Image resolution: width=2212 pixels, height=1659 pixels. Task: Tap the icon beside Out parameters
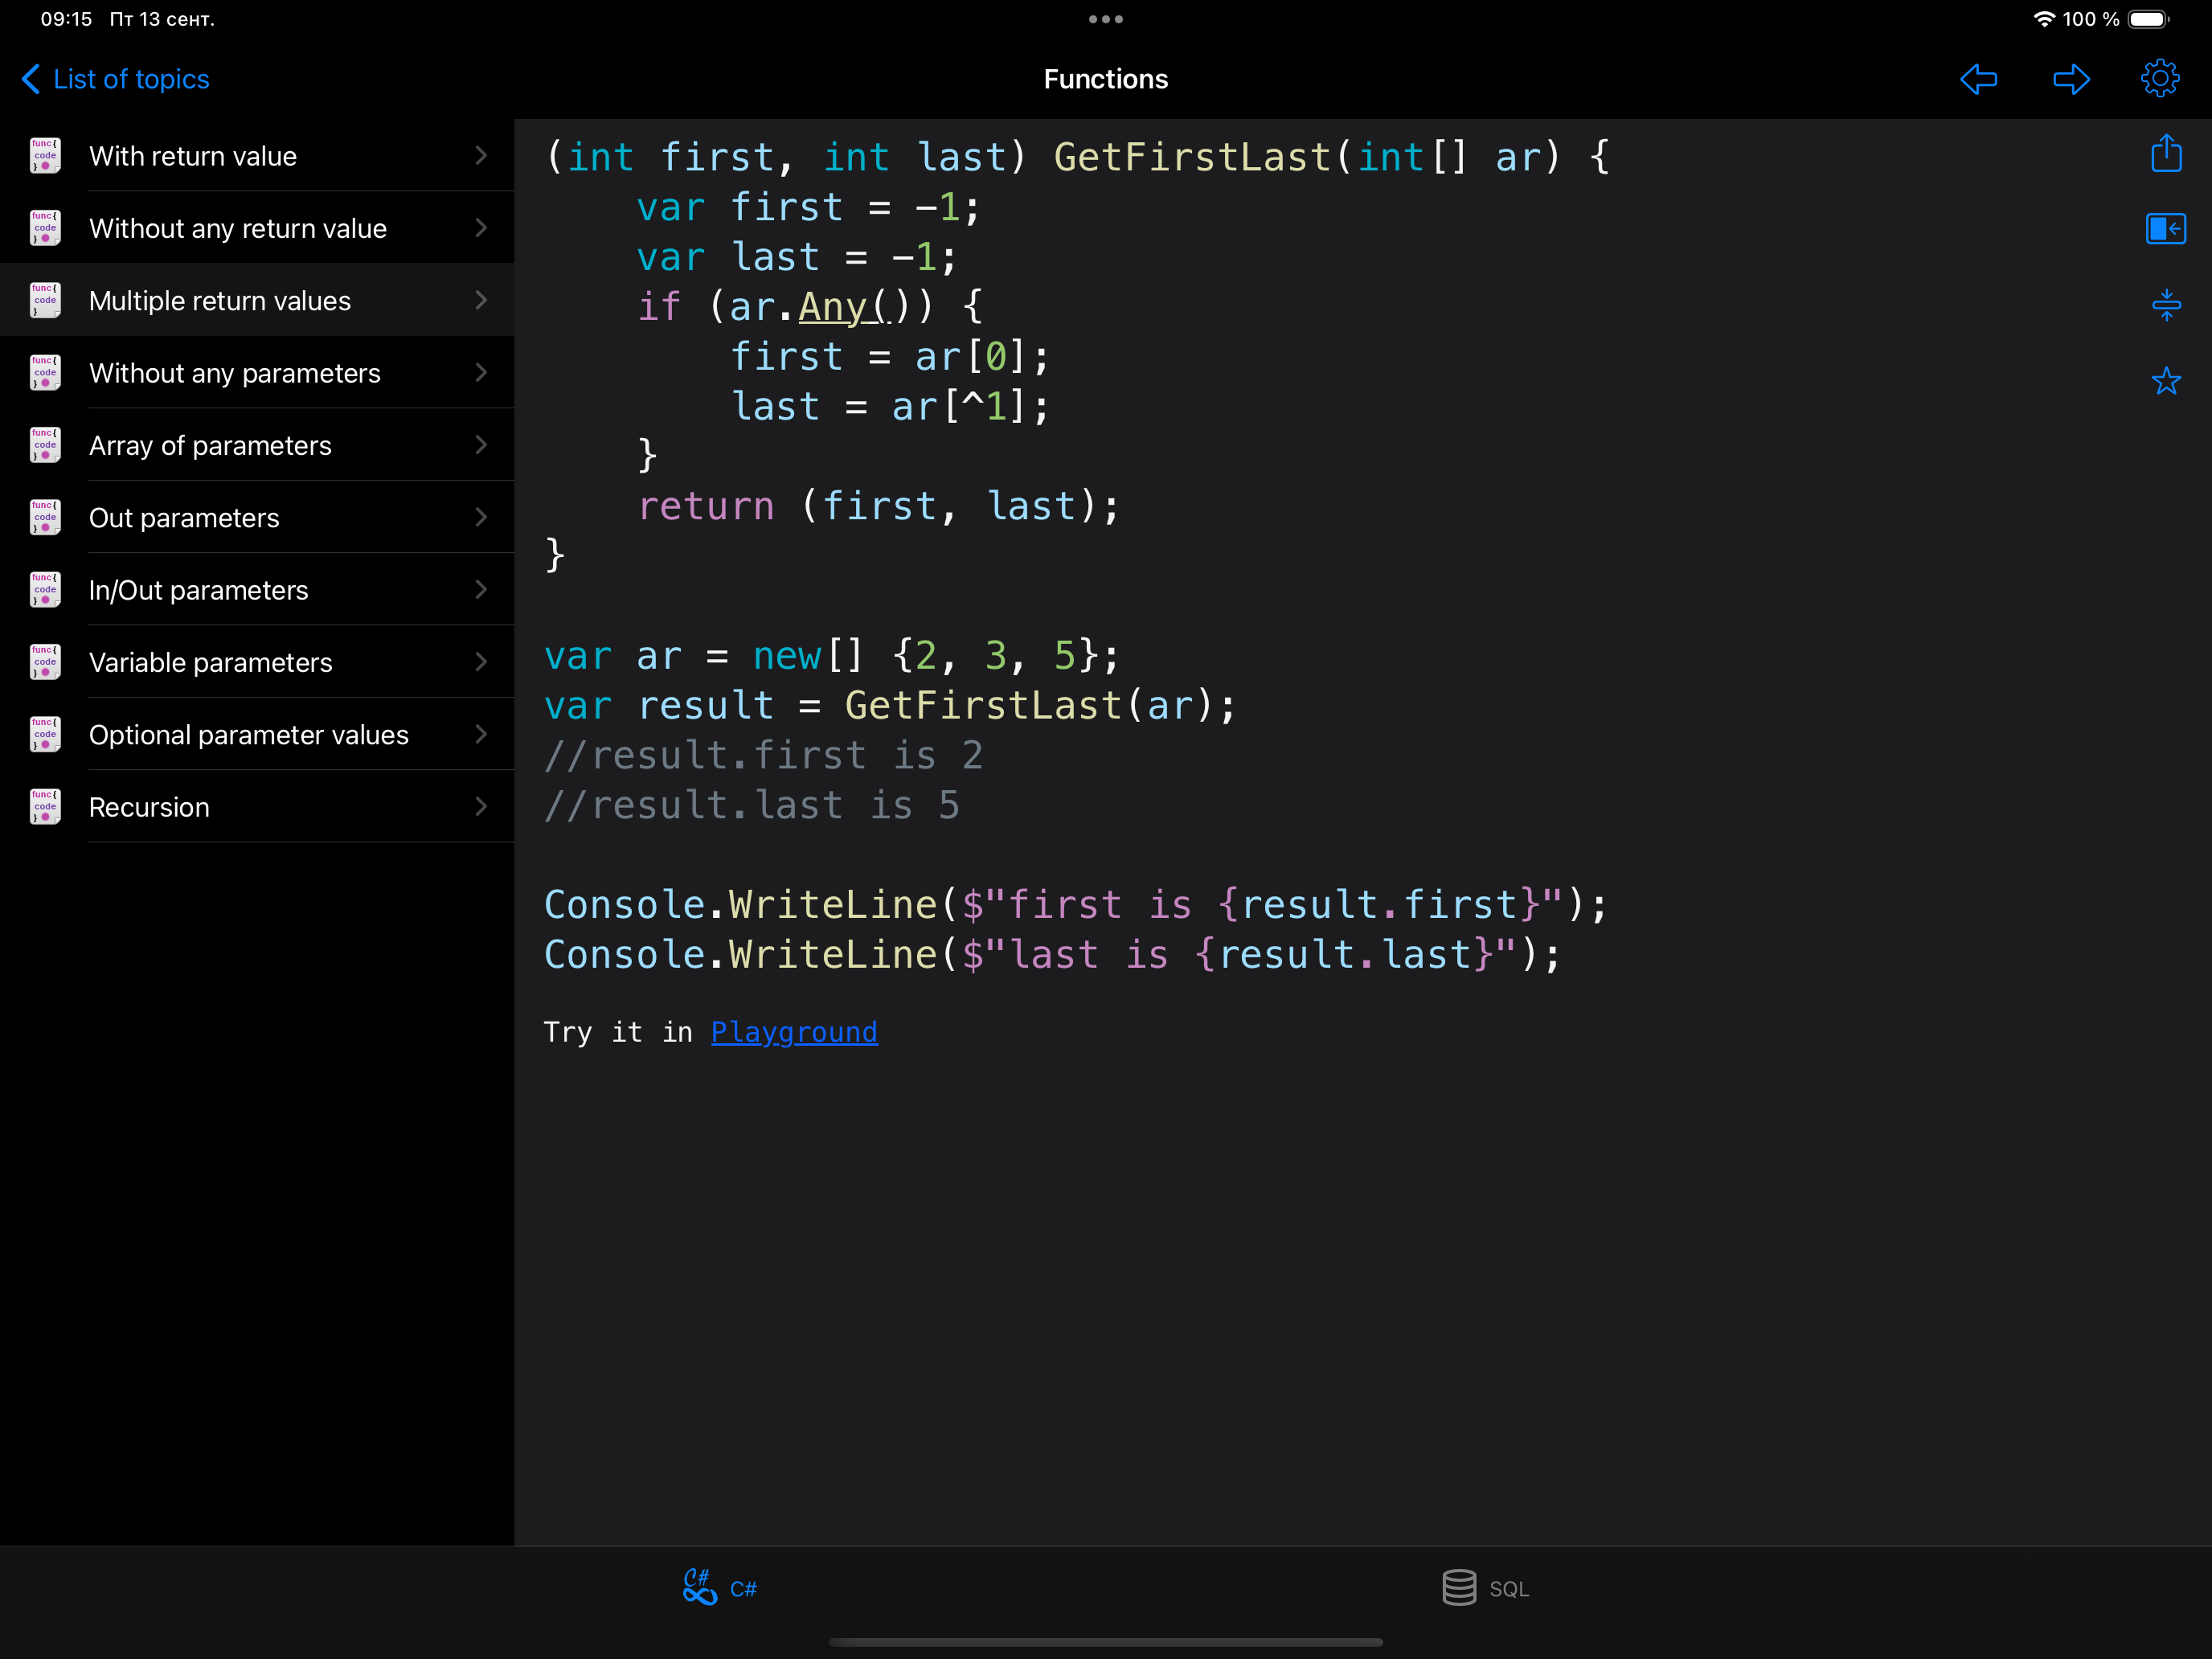click(45, 517)
